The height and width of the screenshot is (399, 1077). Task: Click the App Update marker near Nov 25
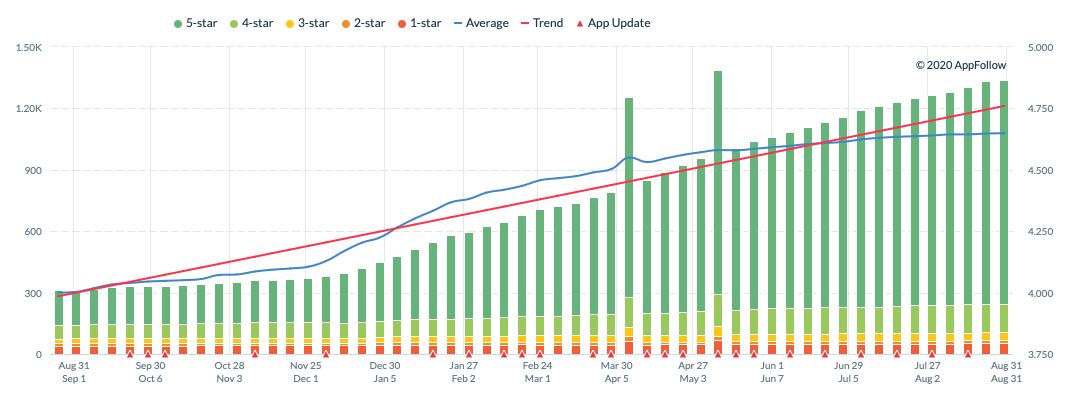(x=326, y=354)
